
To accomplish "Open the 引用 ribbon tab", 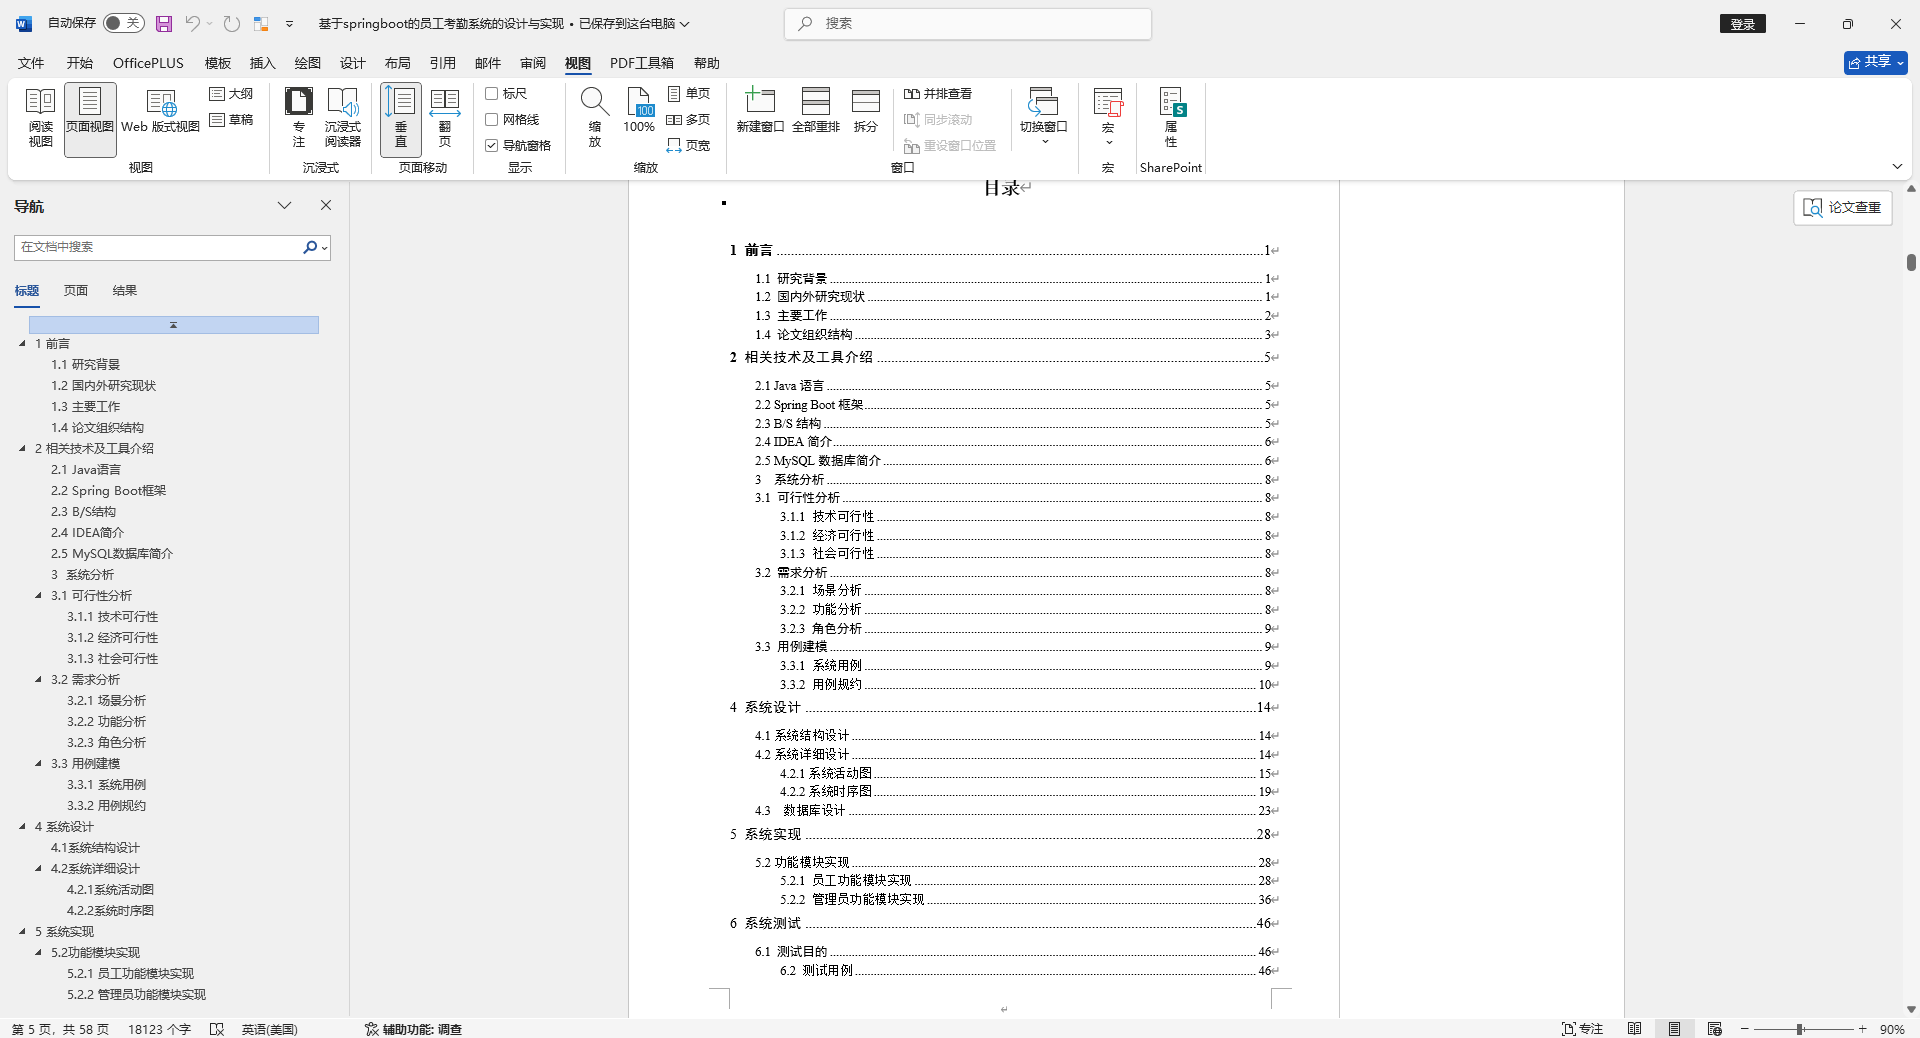I will pos(443,63).
